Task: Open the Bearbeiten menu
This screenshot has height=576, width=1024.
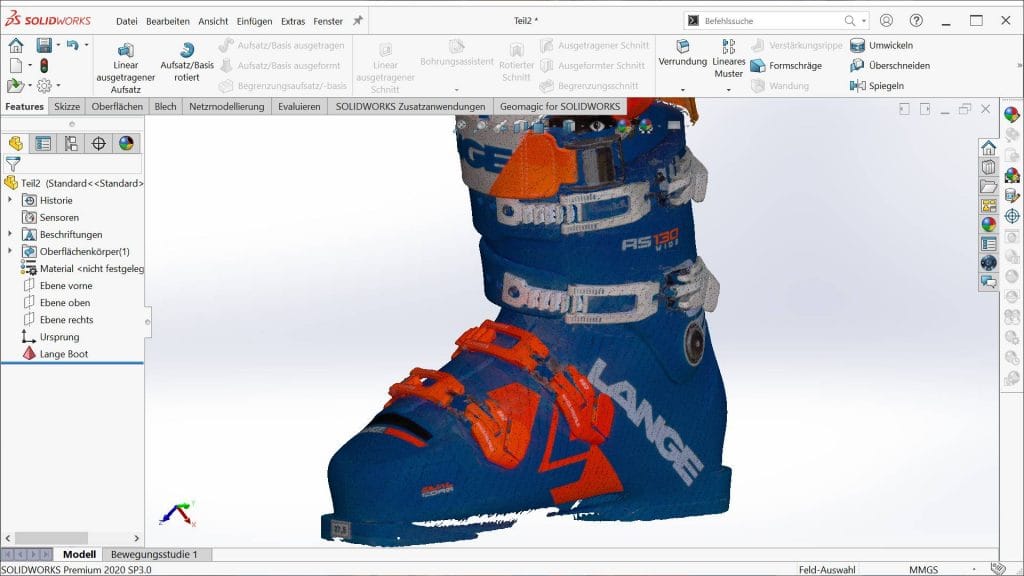Action: (x=168, y=21)
